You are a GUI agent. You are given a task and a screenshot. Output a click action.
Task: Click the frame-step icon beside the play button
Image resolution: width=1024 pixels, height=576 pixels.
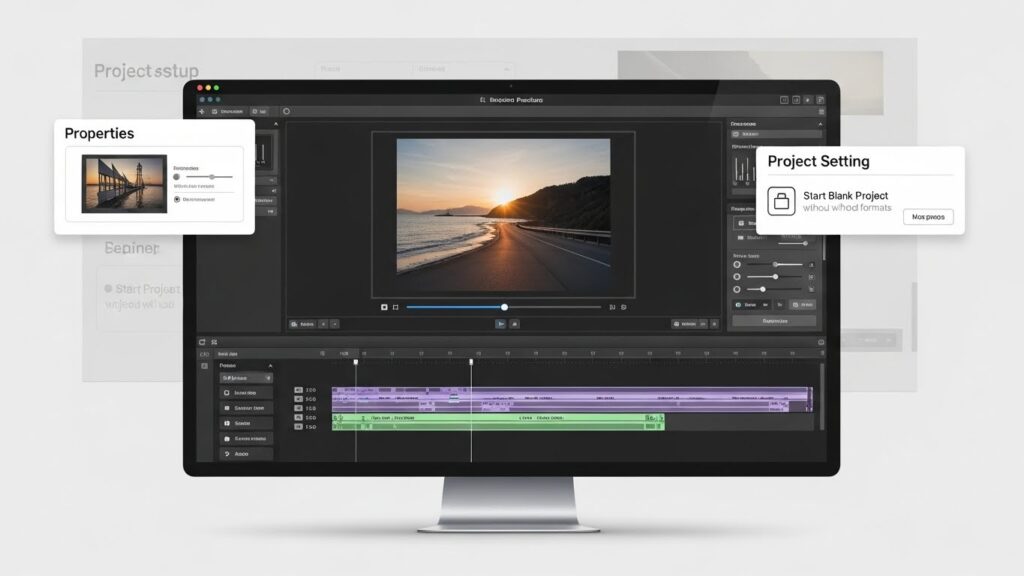click(x=513, y=325)
